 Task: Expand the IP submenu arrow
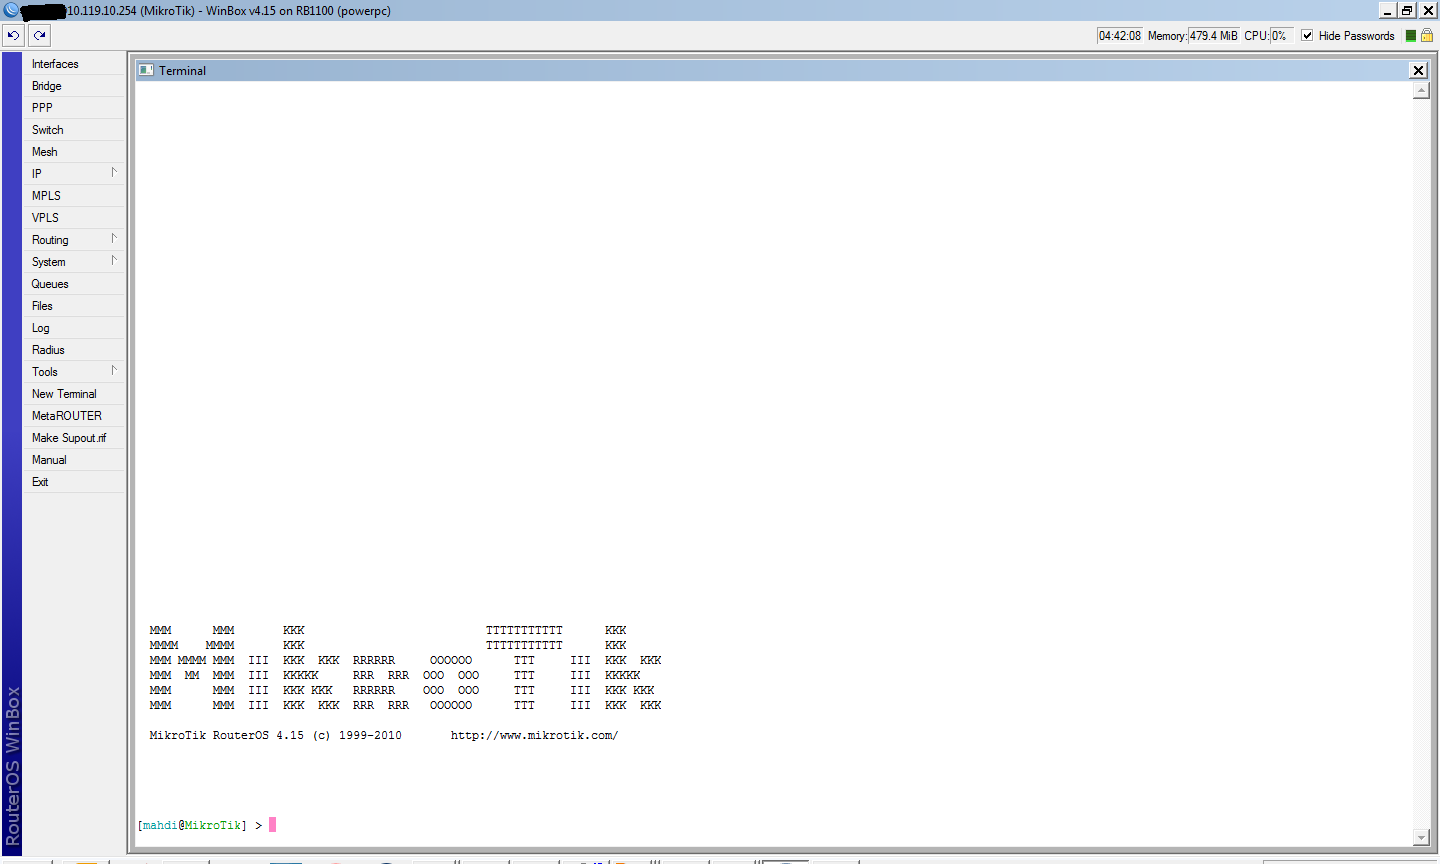point(114,173)
